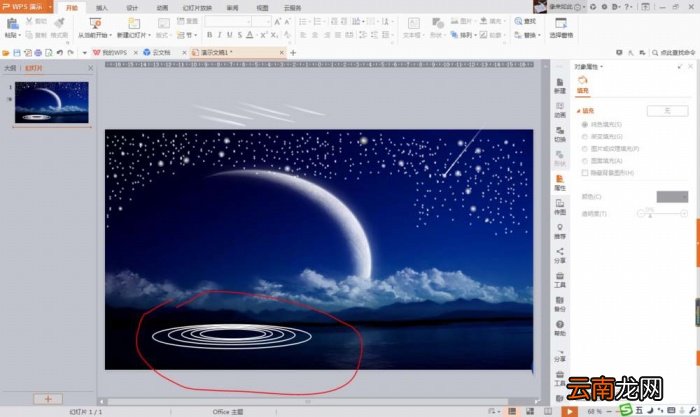Screen dimensions: 700x417
Task: Open the 新建 sidebar icon
Action: pos(560,85)
